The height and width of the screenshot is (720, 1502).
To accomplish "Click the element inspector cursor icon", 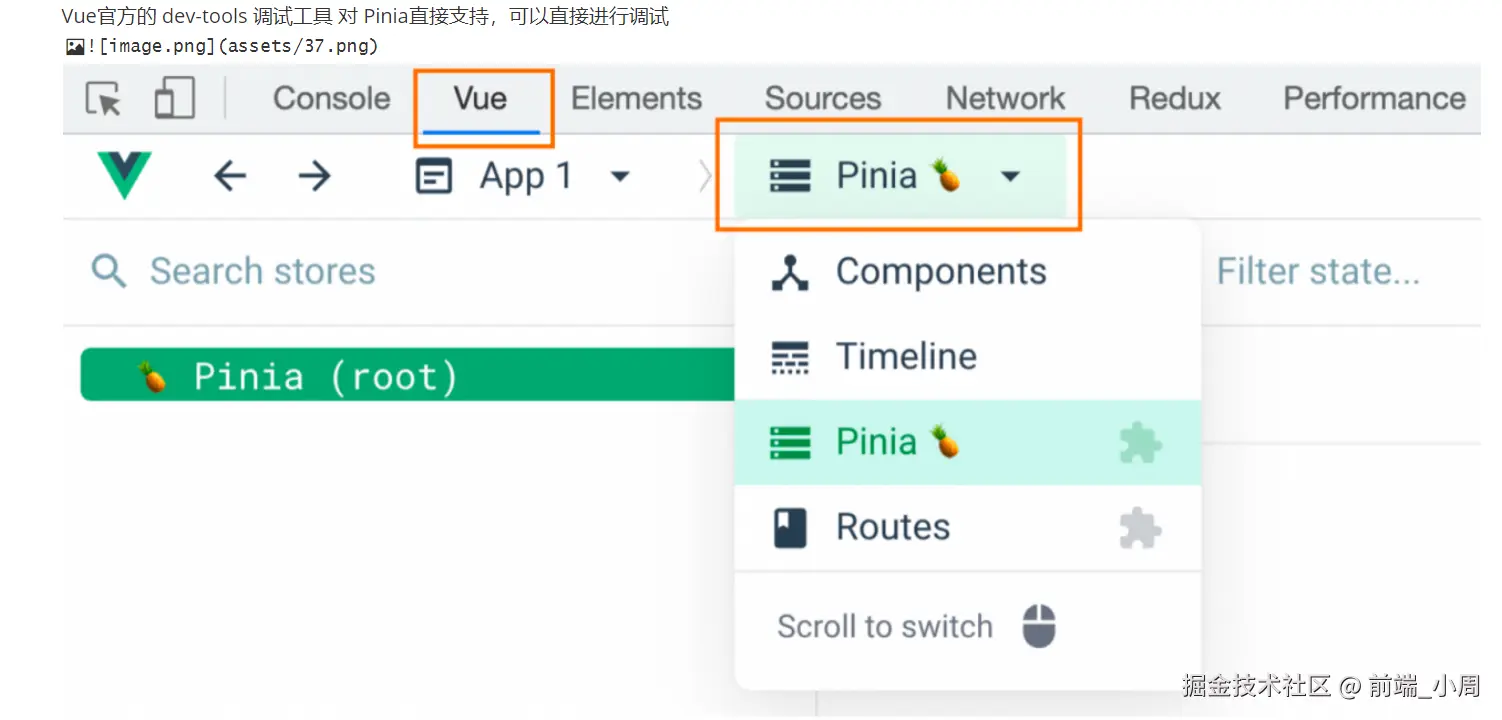I will tap(103, 99).
